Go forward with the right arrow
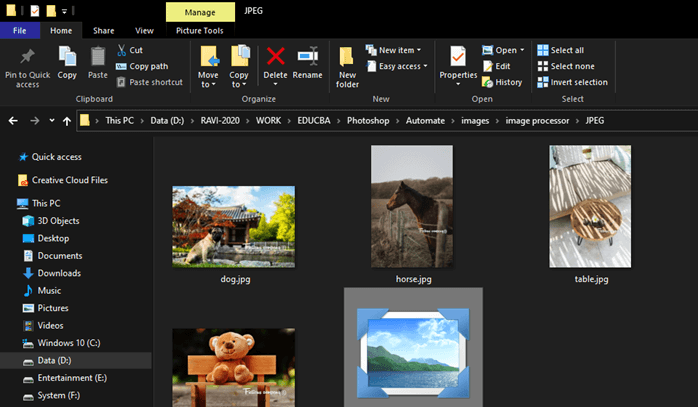This screenshot has height=407, width=698. click(35, 121)
